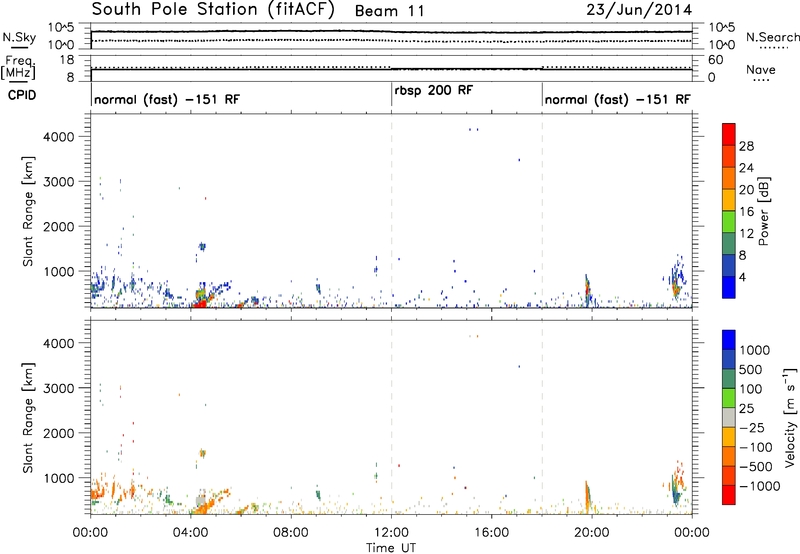
Task: Click the 'normal (fast) -151 RF' label after 18:00
Action: 617,99
